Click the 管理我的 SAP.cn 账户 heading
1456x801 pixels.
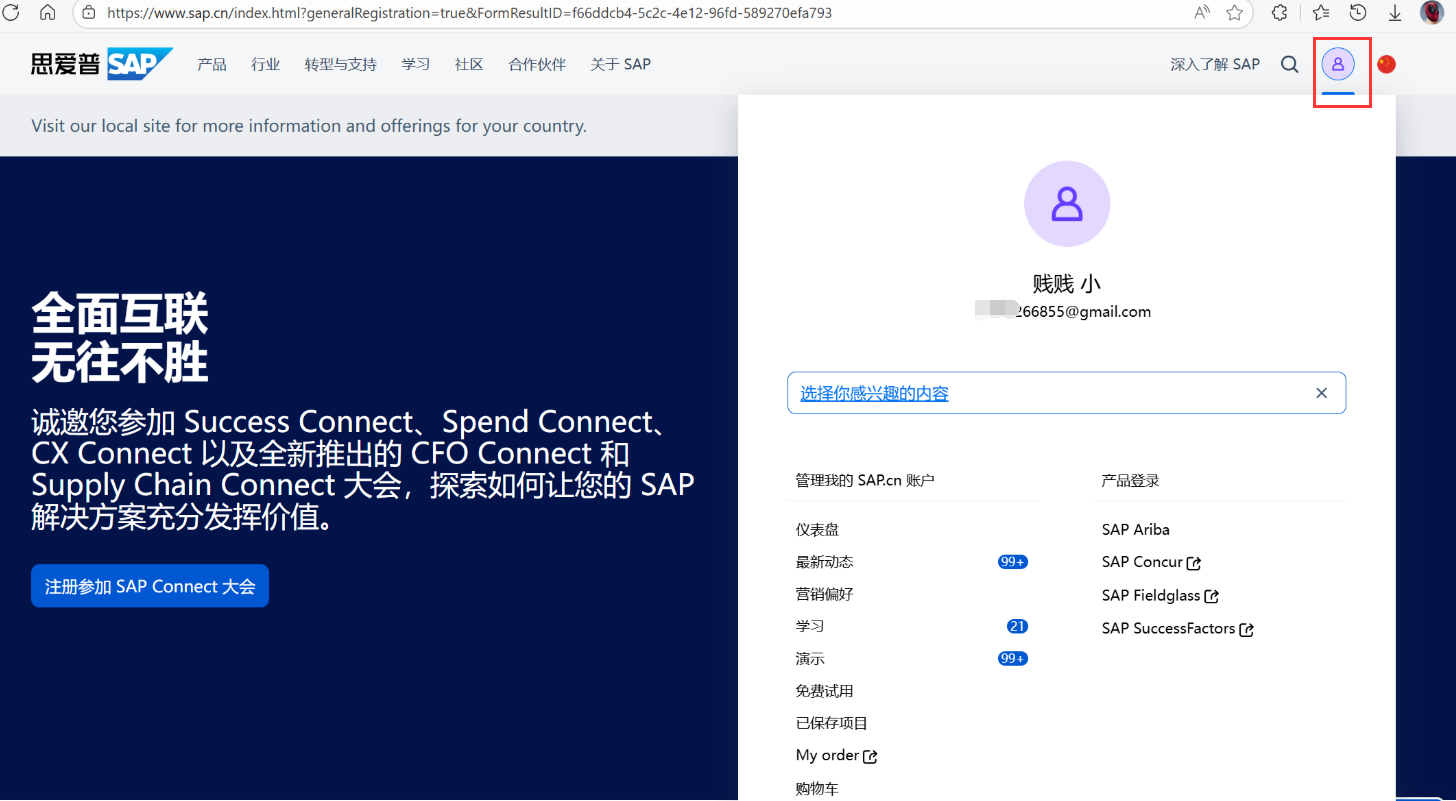point(865,481)
